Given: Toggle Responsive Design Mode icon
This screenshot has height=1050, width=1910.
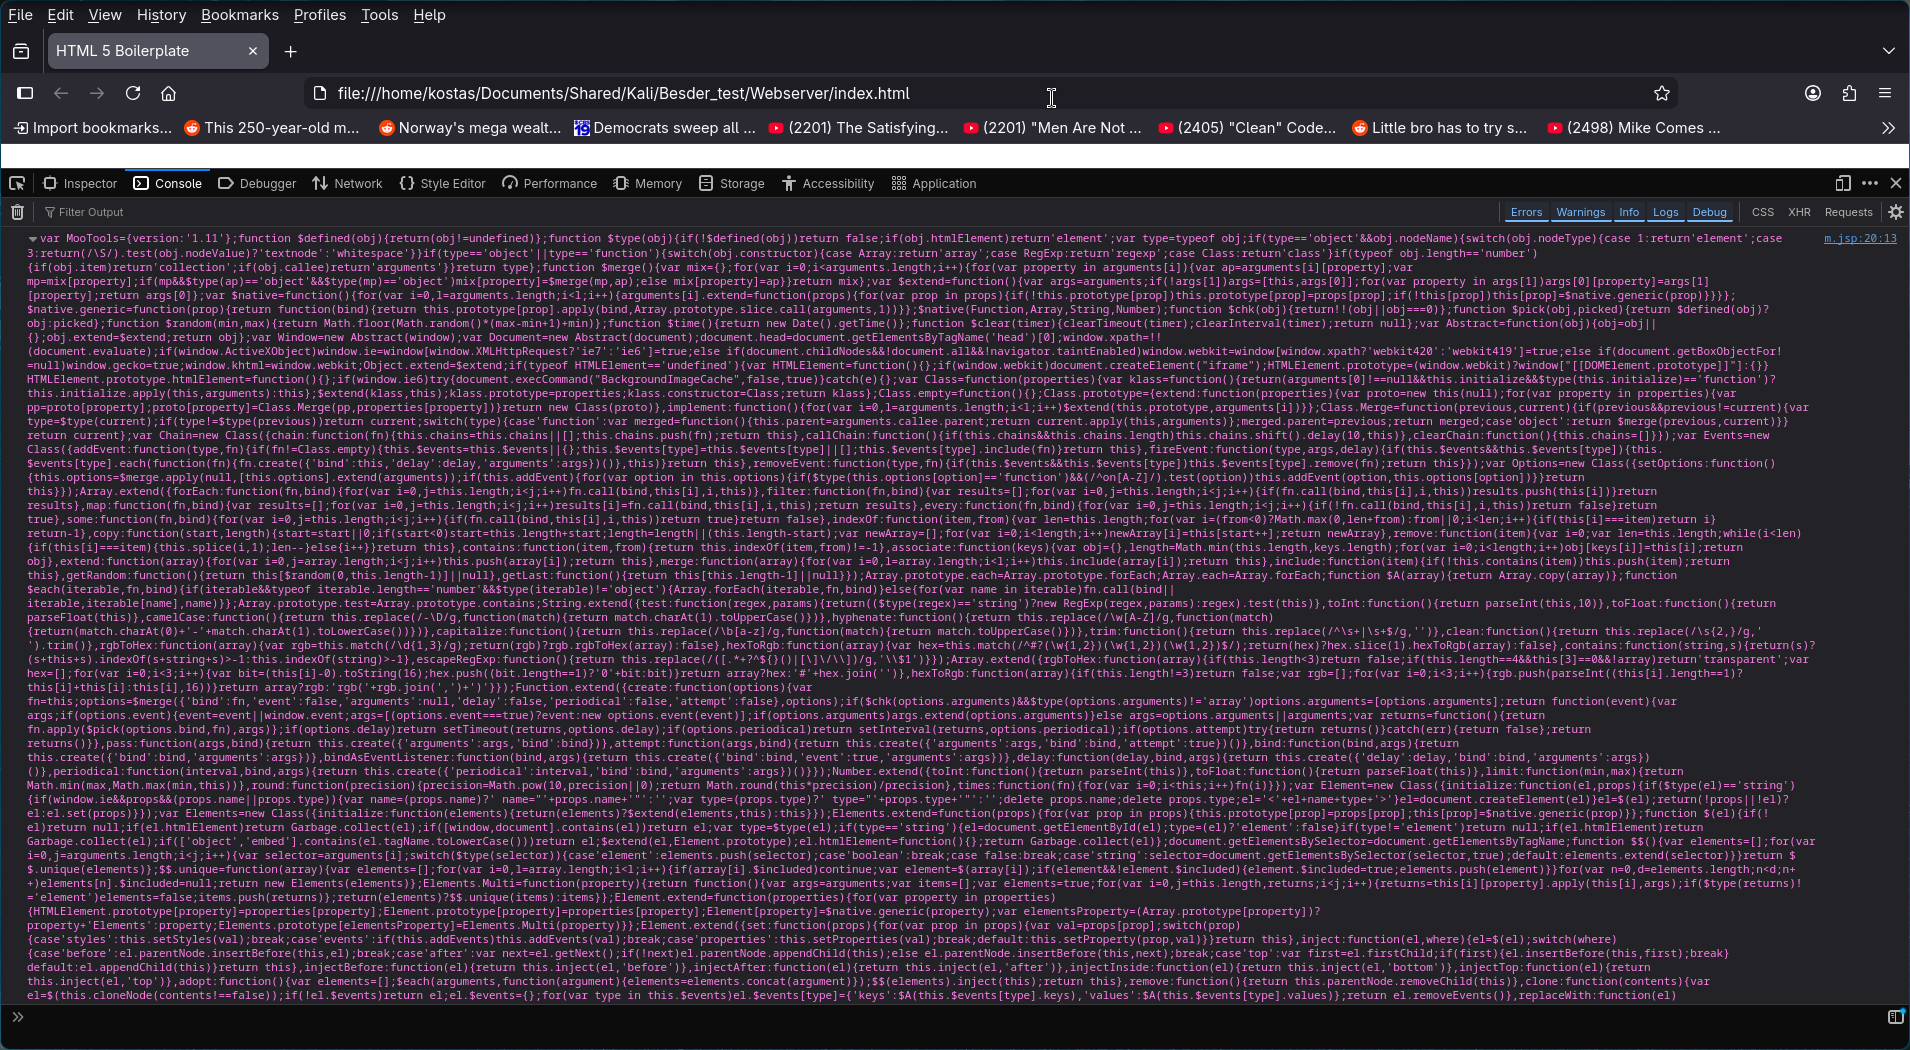Looking at the screenshot, I should pyautogui.click(x=1843, y=183).
